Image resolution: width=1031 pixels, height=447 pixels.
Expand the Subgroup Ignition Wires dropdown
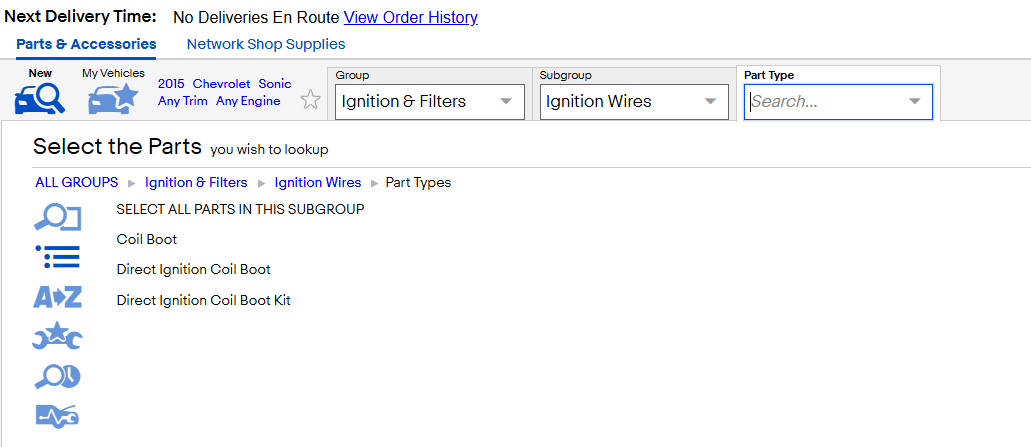[634, 102]
